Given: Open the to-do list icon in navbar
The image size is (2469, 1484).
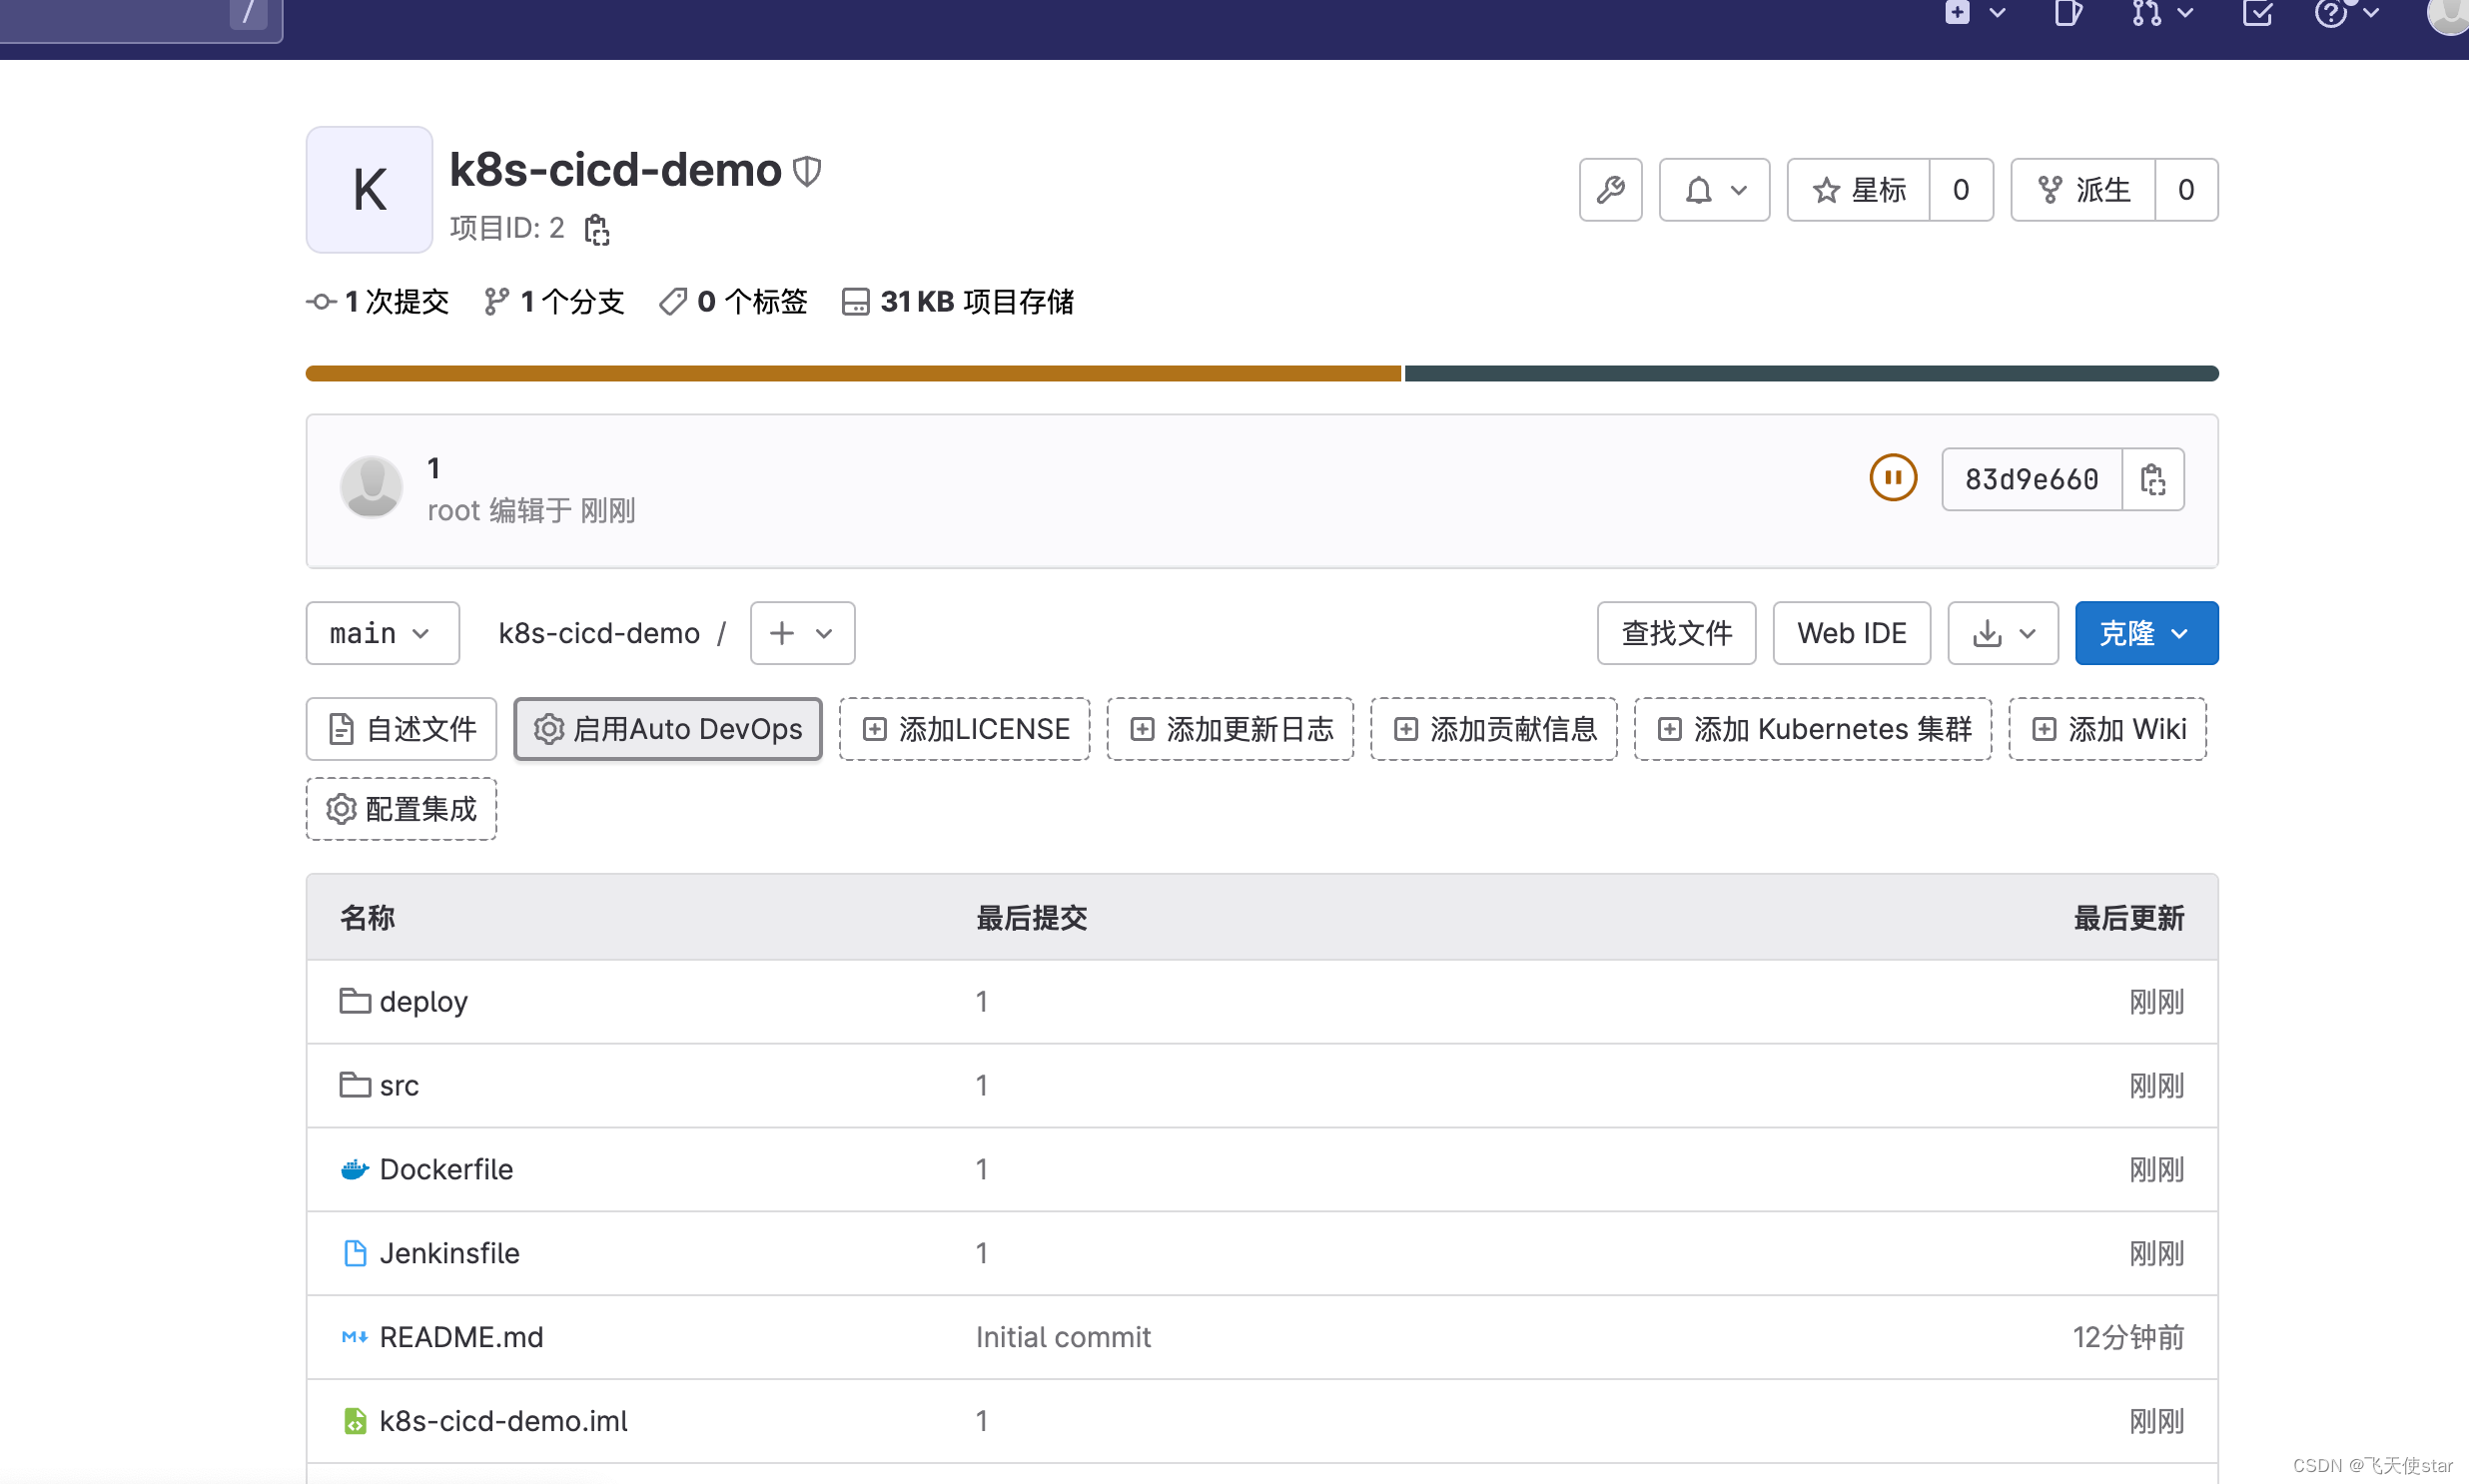Looking at the screenshot, I should click(2257, 13).
